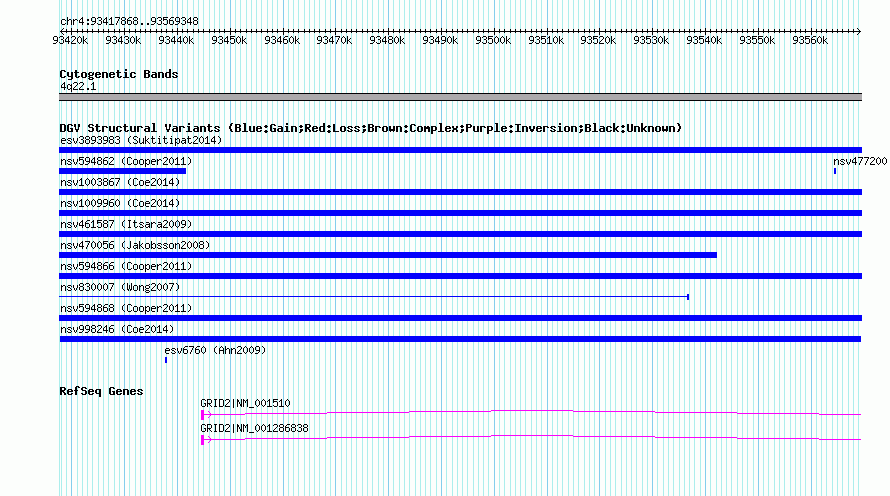The image size is (890, 496).
Task: Open the nsv594862 (Cooper2011) label
Action: tap(126, 161)
